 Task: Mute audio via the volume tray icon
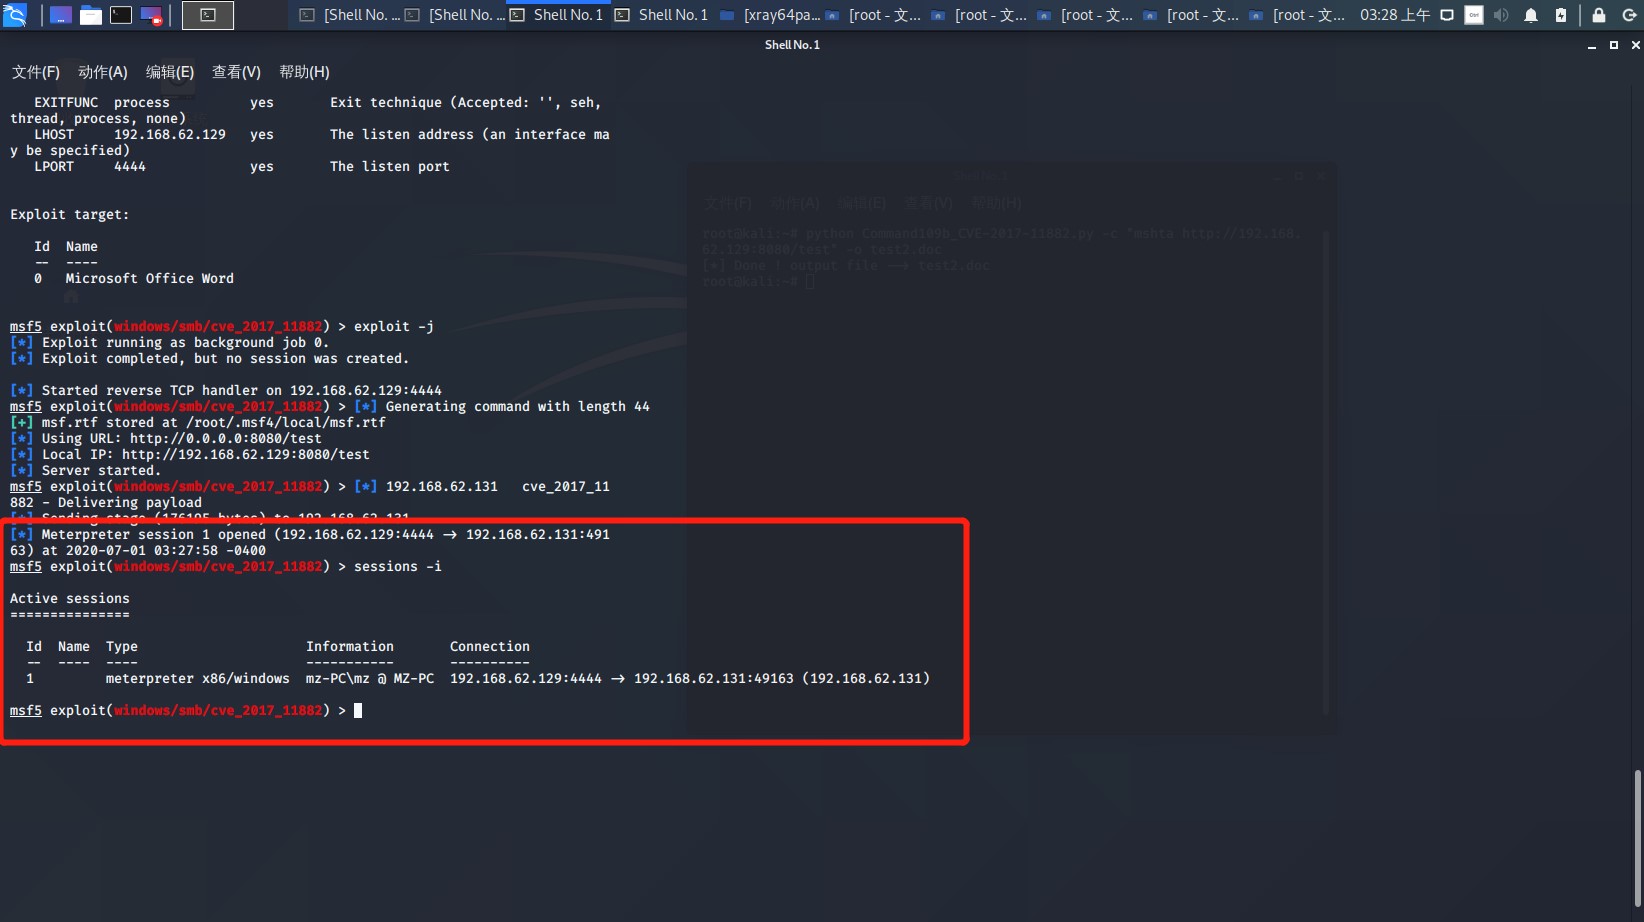pos(1501,15)
